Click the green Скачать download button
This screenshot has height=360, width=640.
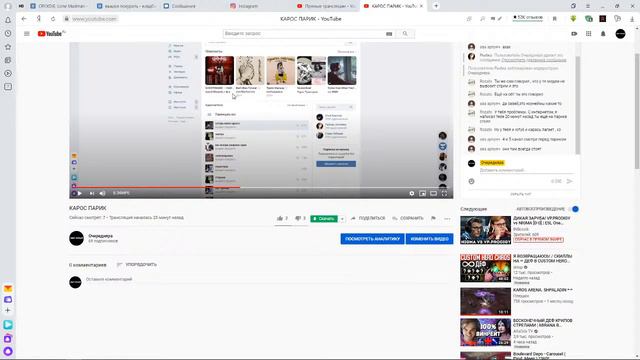[324, 219]
